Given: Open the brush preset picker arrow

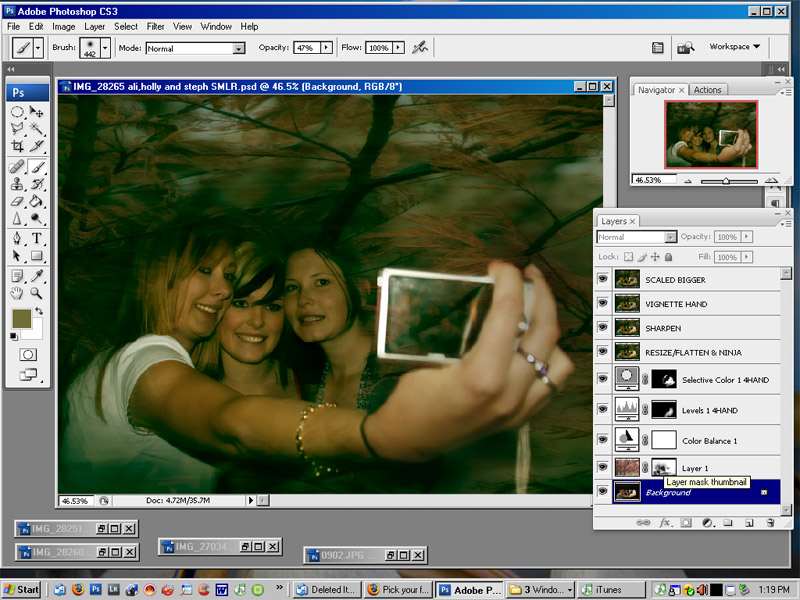Looking at the screenshot, I should (105, 48).
